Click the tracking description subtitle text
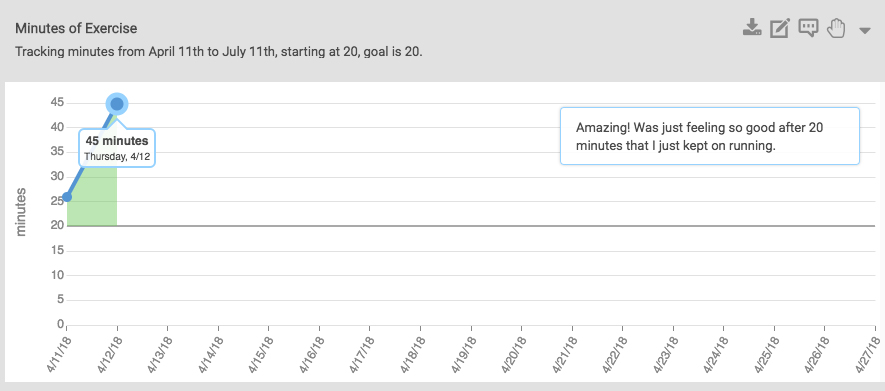 coord(219,52)
